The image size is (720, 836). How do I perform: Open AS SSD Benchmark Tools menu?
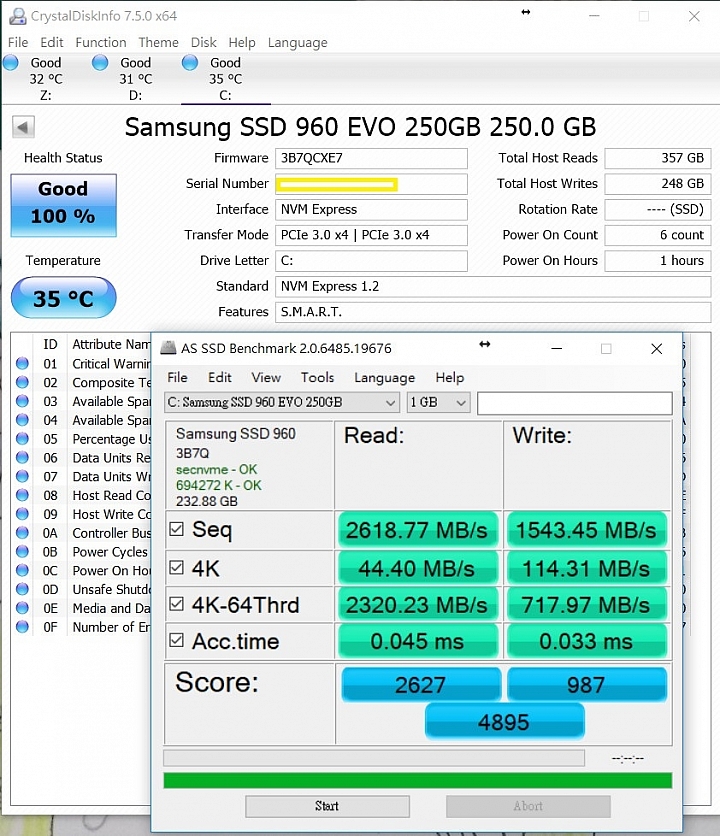317,377
